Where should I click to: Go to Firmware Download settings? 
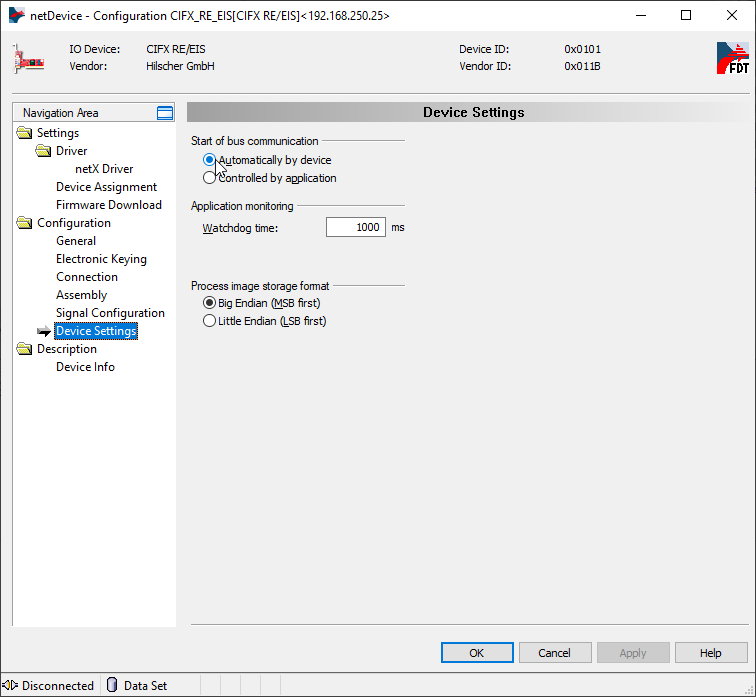point(108,205)
